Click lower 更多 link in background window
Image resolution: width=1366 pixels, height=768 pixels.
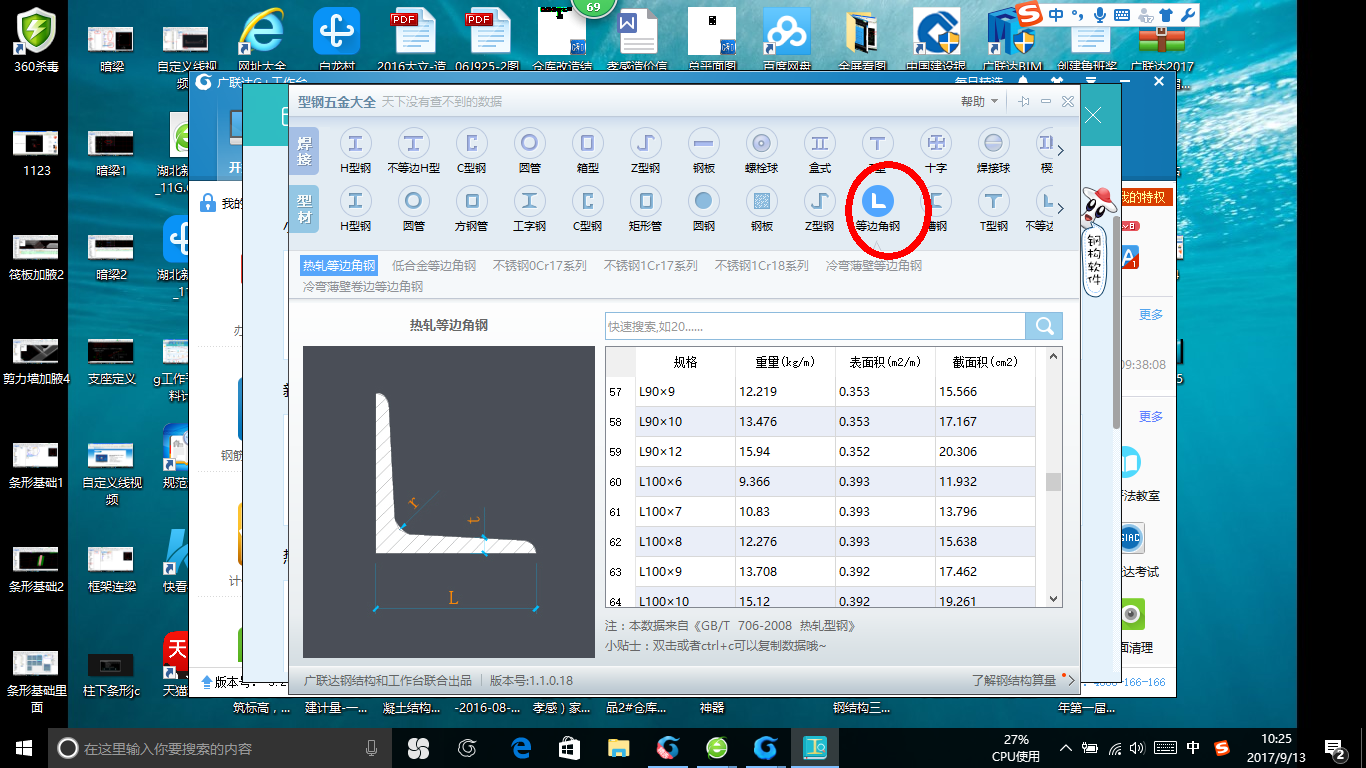coord(1151,417)
